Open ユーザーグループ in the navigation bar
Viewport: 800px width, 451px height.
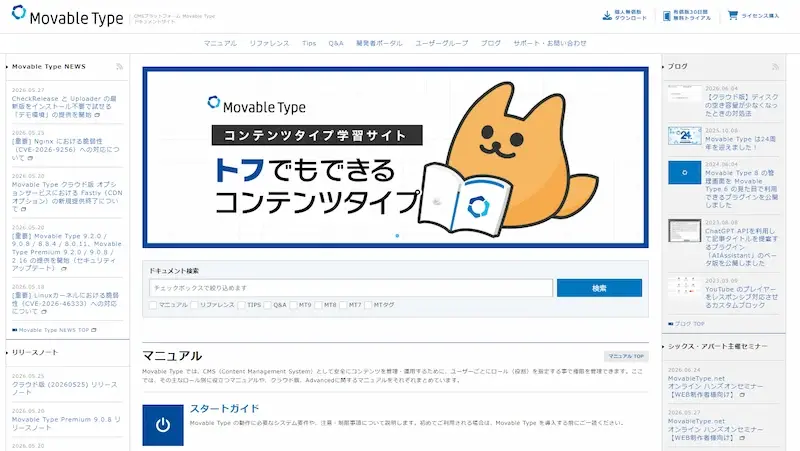pos(441,43)
